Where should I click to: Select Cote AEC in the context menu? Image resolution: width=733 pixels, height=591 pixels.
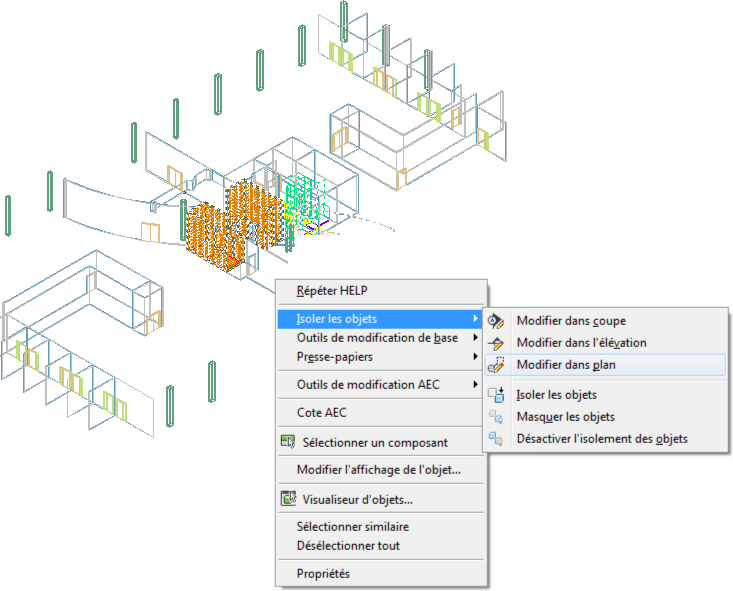point(381,413)
